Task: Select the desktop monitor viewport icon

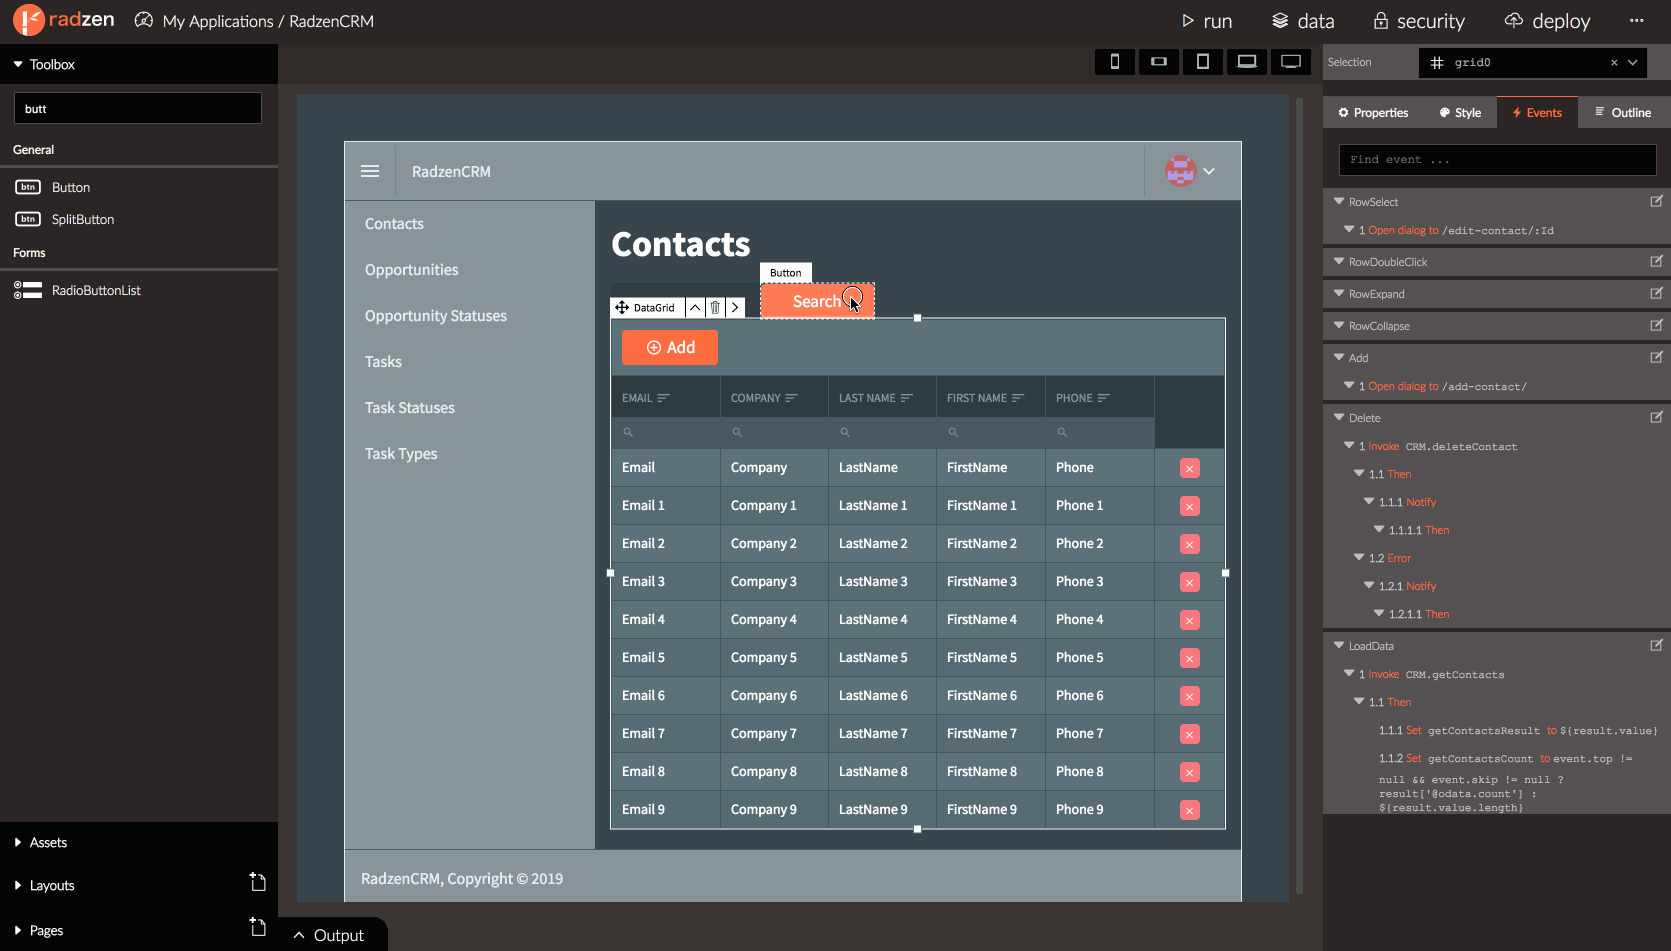Action: [1291, 62]
